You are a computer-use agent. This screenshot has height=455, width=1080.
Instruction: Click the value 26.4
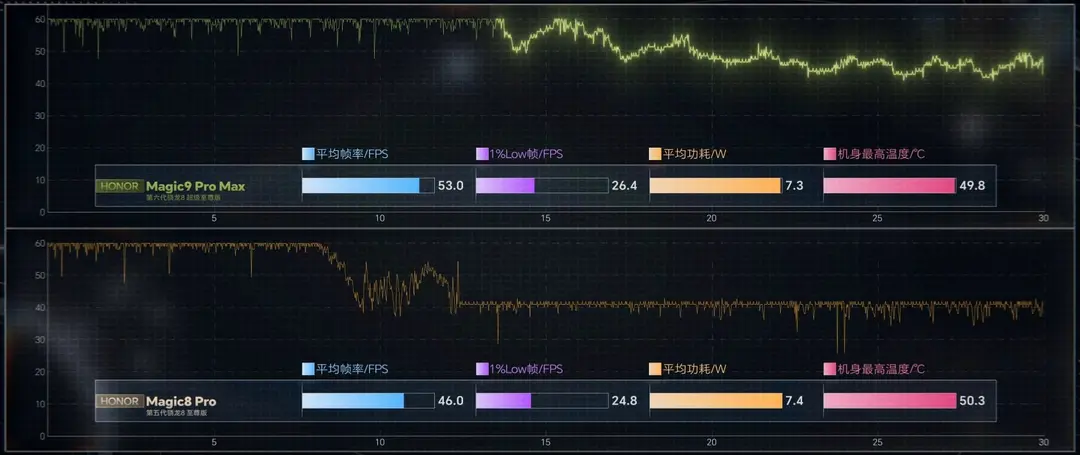pyautogui.click(x=624, y=186)
